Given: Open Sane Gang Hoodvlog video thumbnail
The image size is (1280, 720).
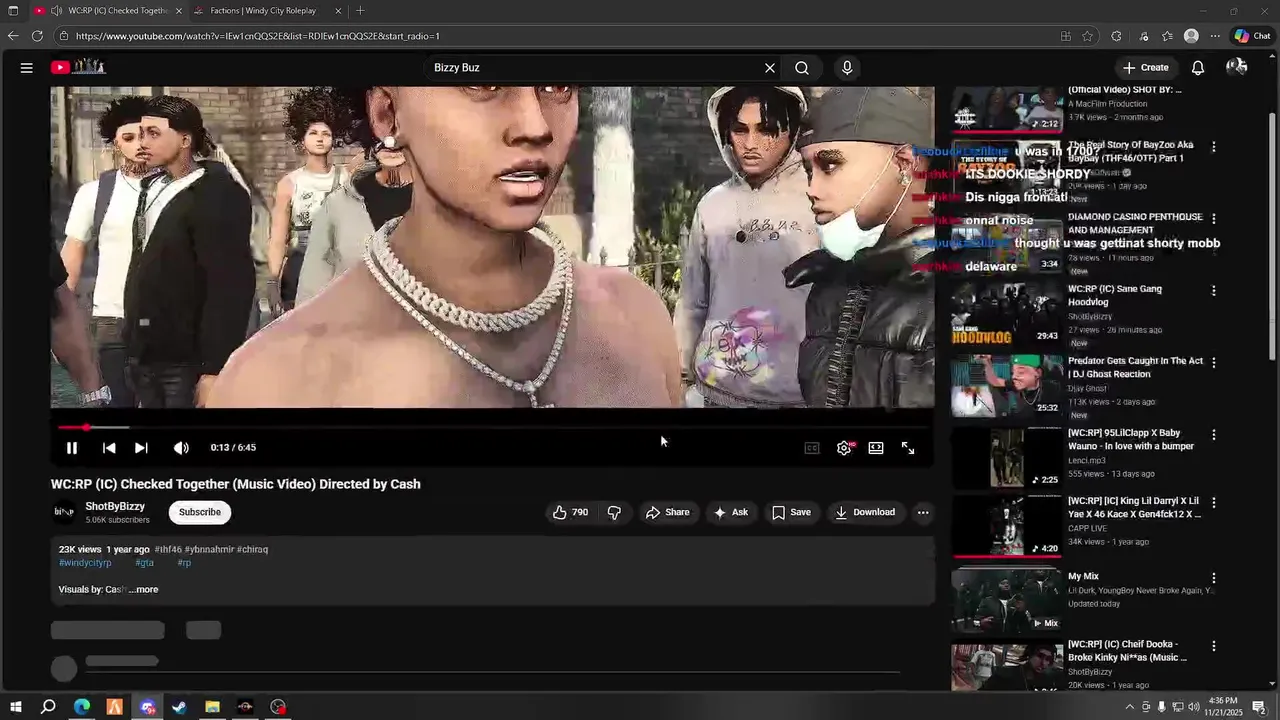Looking at the screenshot, I should point(1007,313).
